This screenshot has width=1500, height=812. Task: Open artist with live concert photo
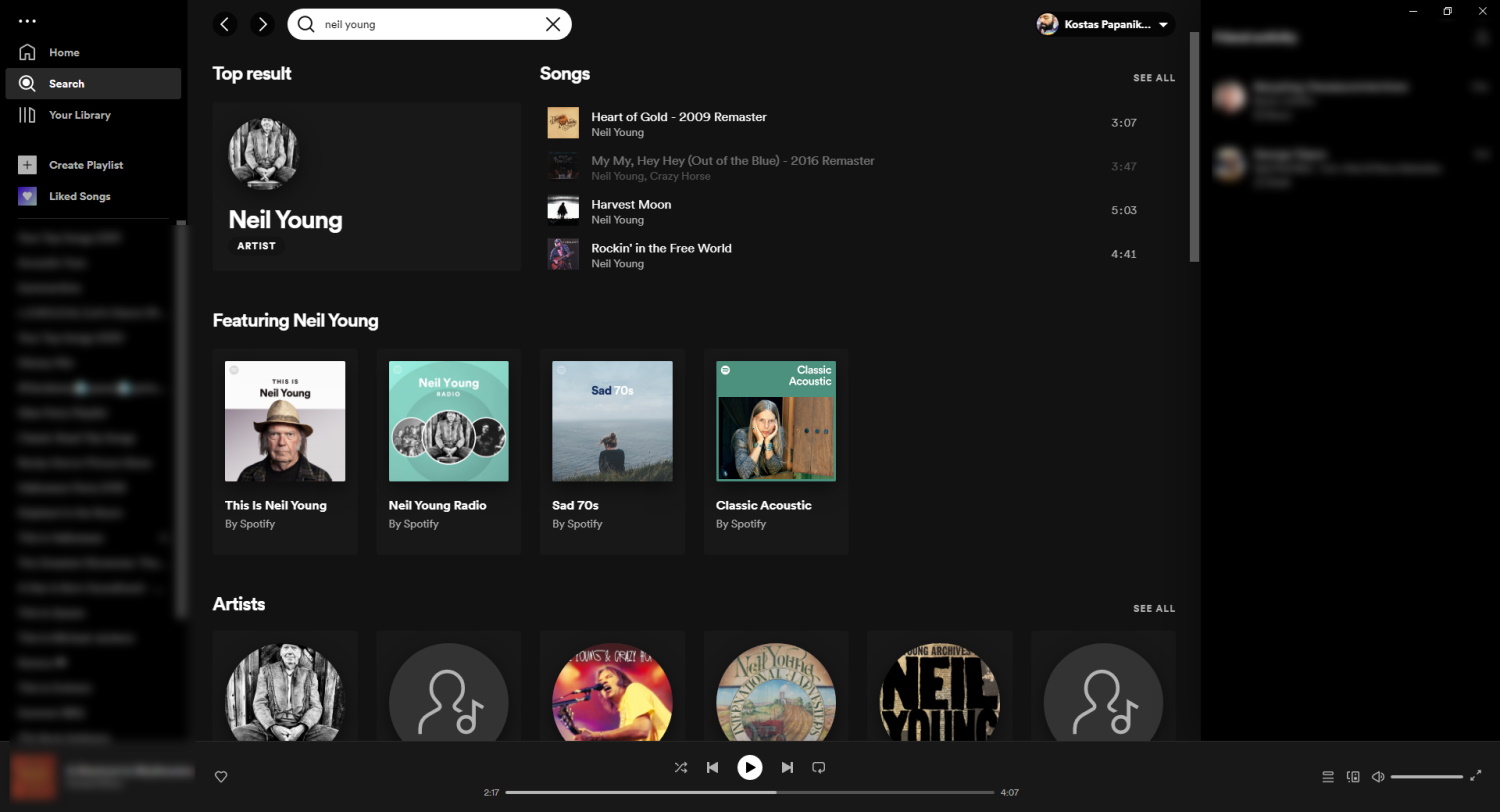(x=612, y=692)
